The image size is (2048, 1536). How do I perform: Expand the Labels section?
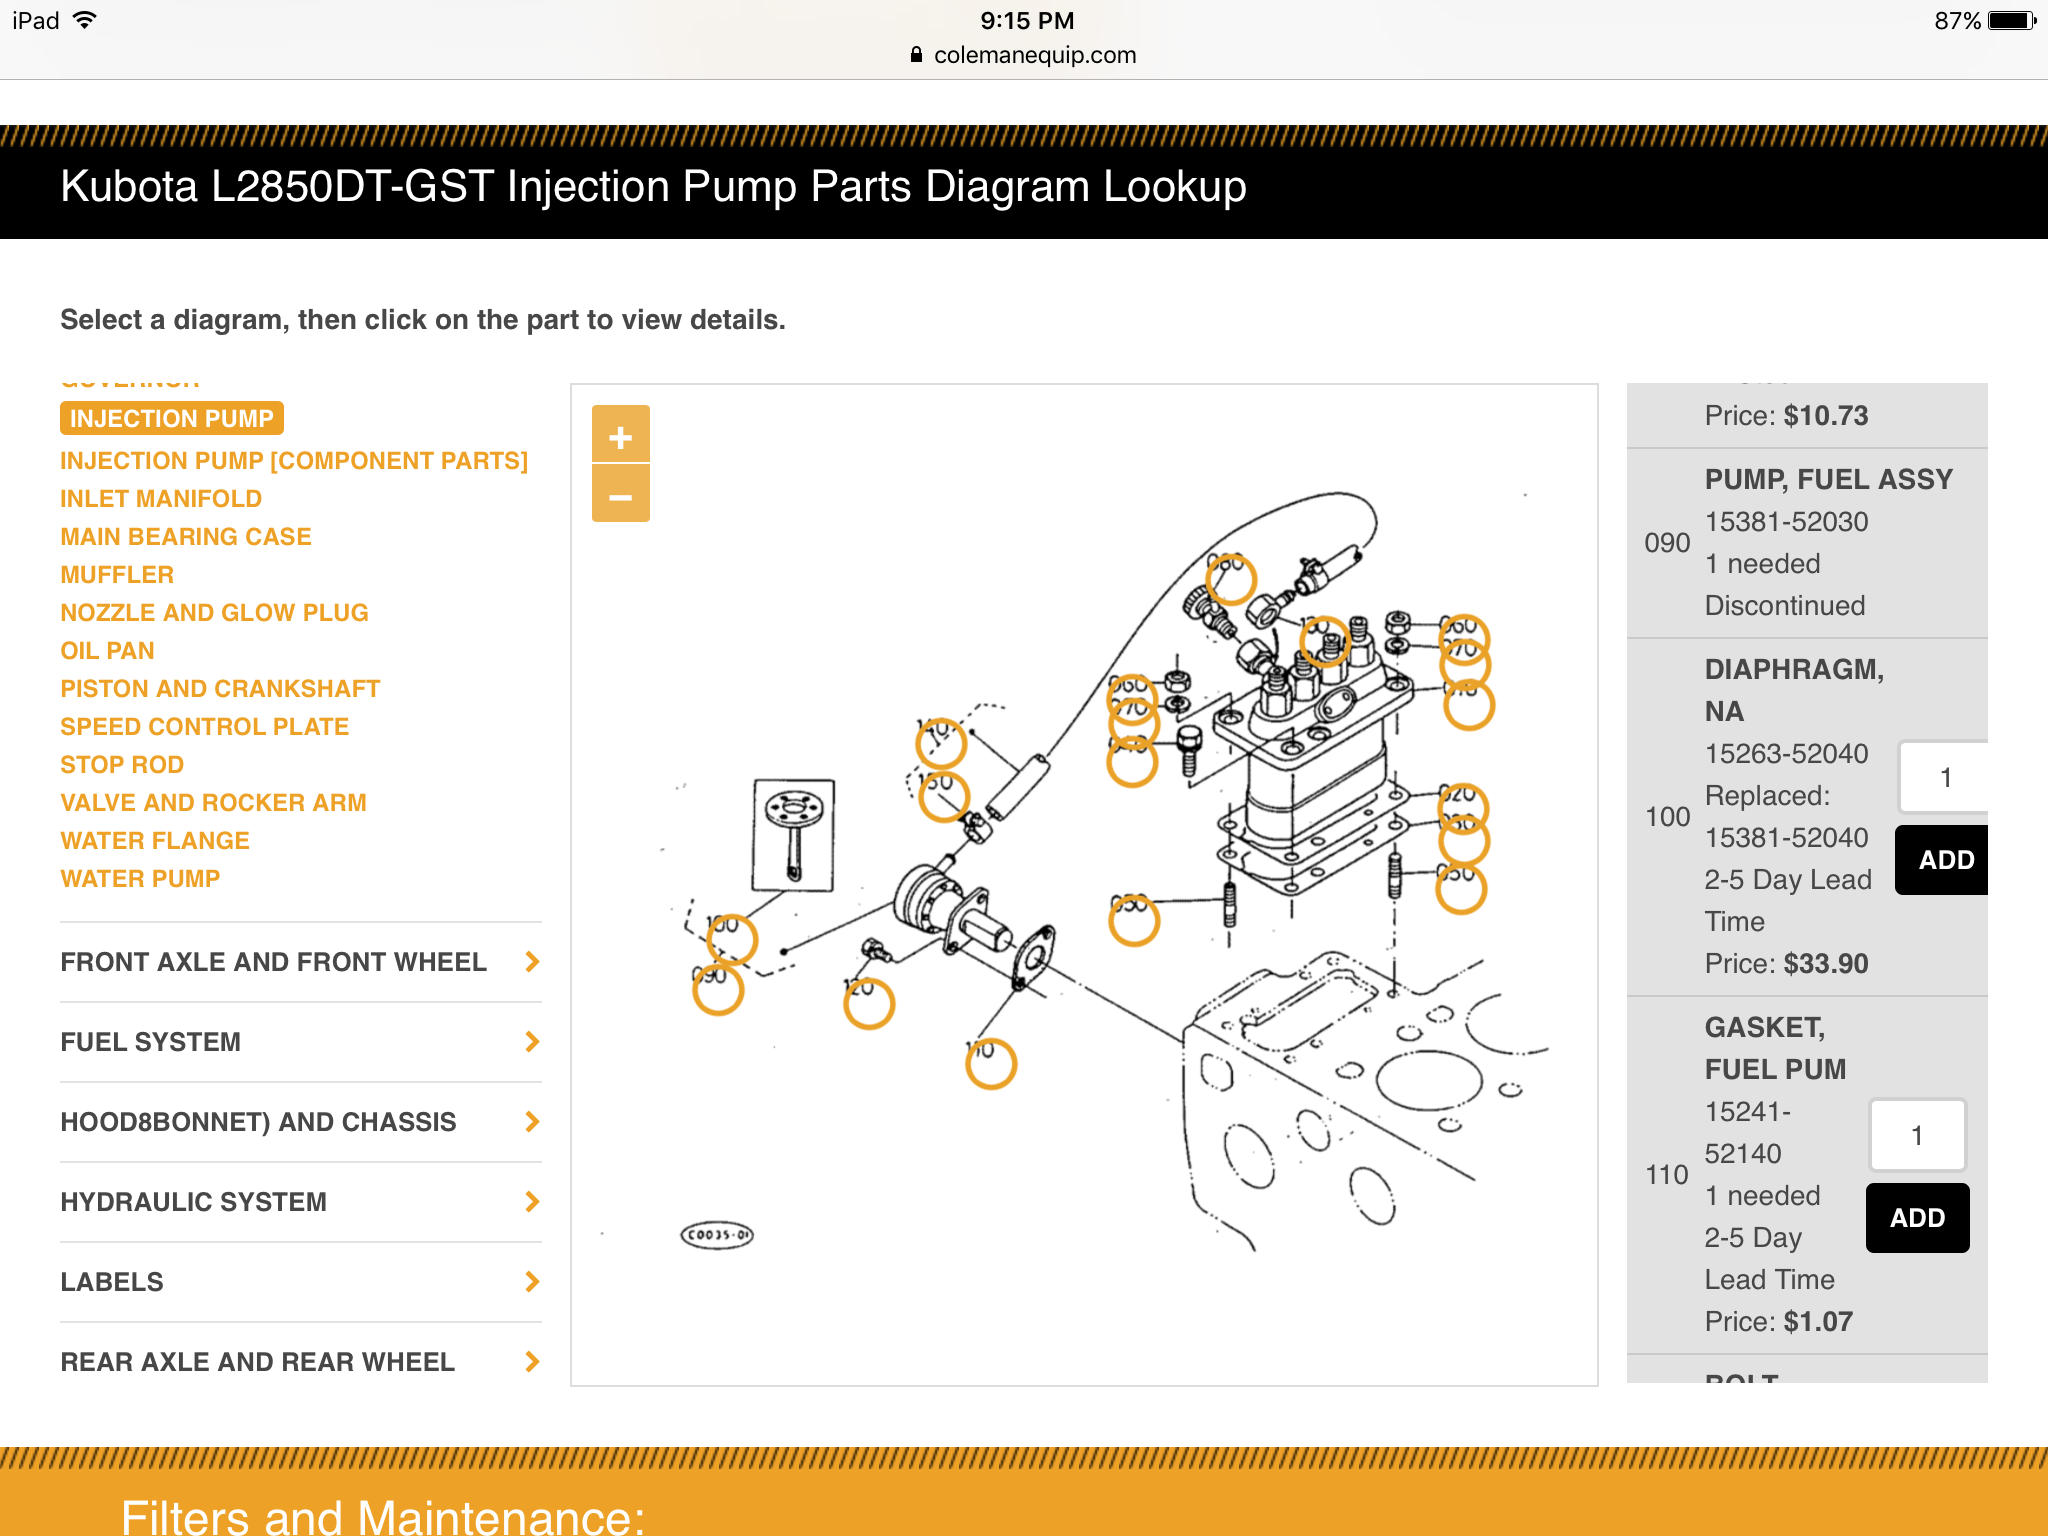point(300,1282)
